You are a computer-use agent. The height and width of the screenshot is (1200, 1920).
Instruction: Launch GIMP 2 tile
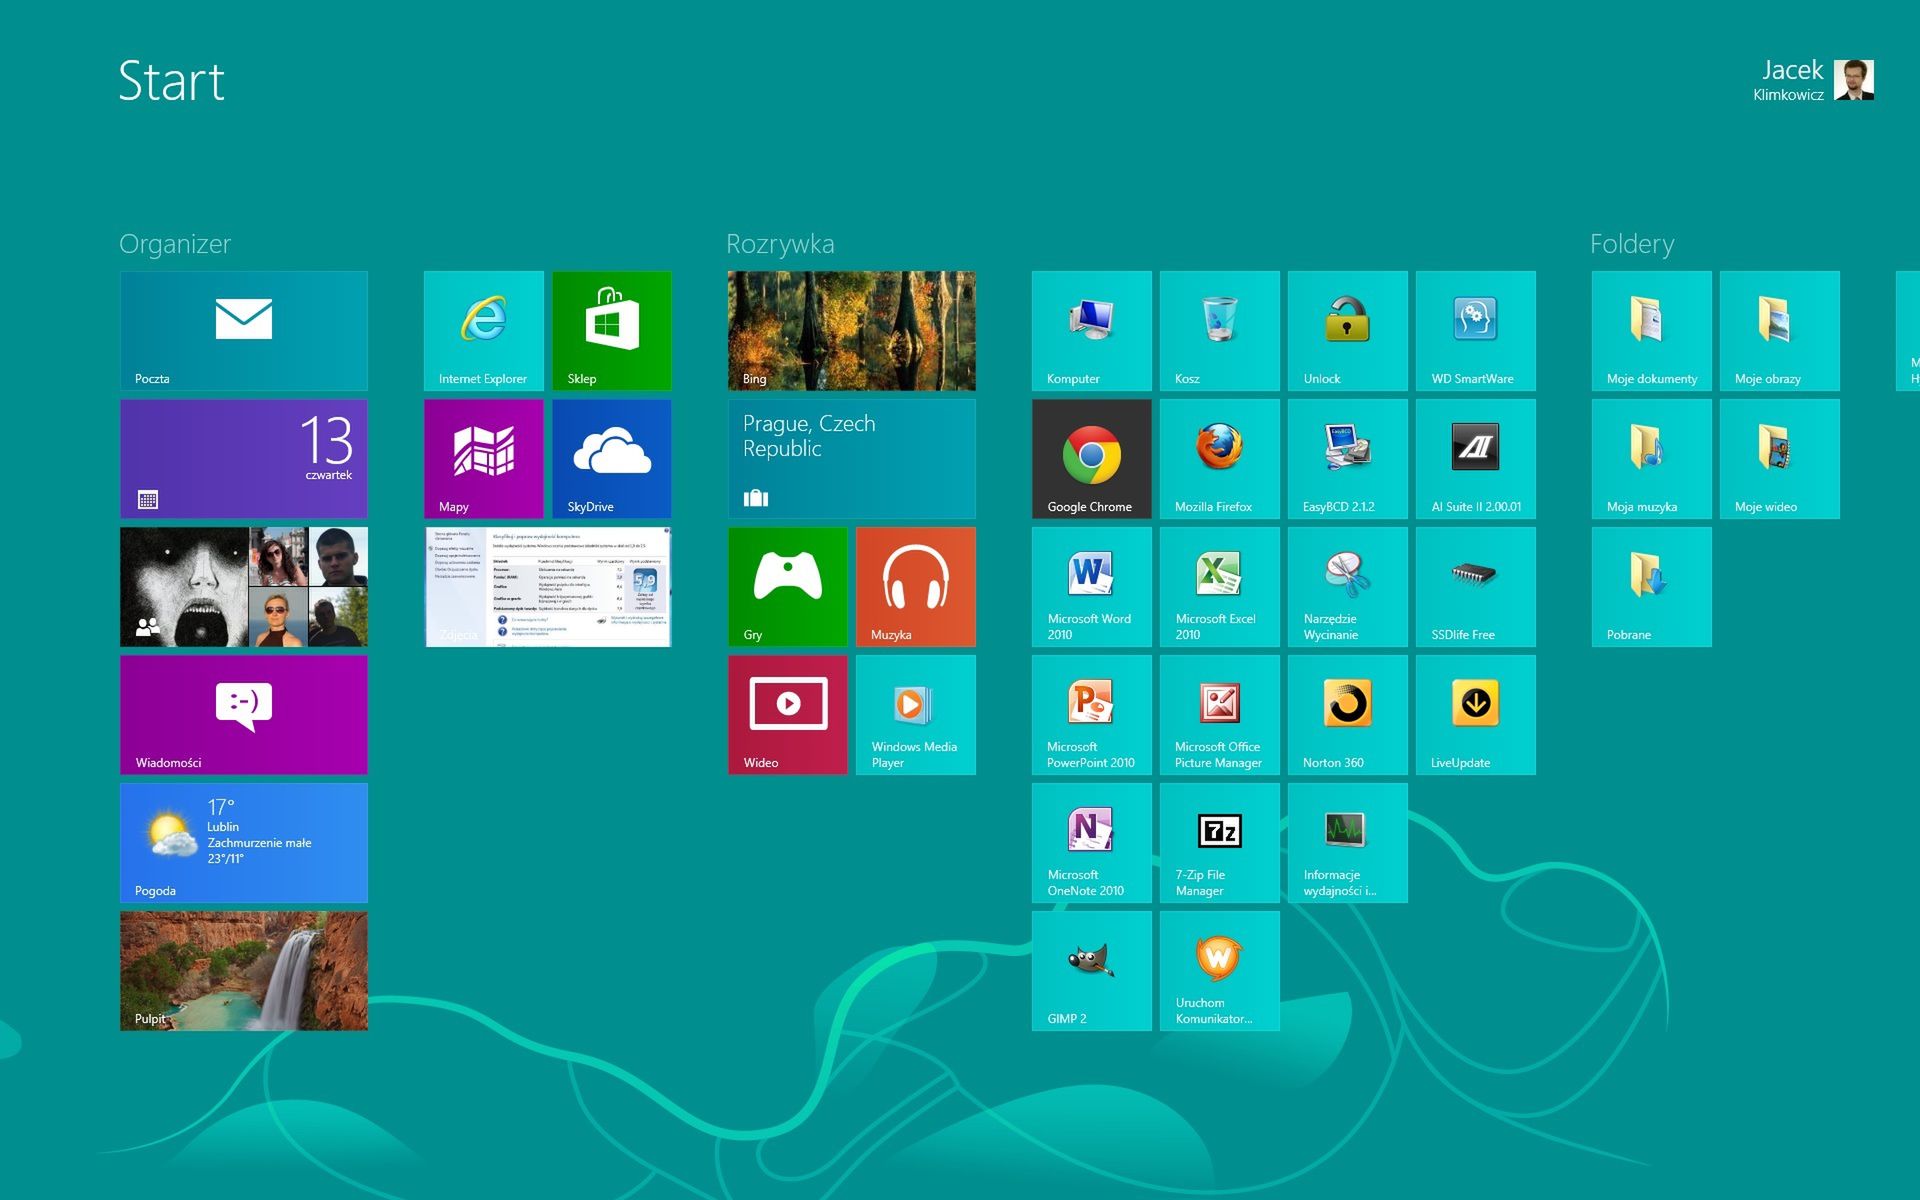1092,971
